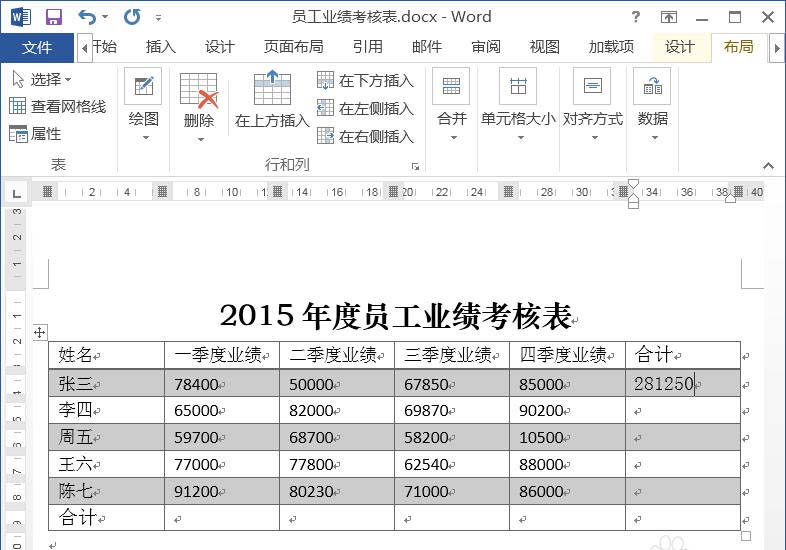The width and height of the screenshot is (786, 550).
Task: Click the Undo arrow icon
Action: pyautogui.click(x=87, y=17)
